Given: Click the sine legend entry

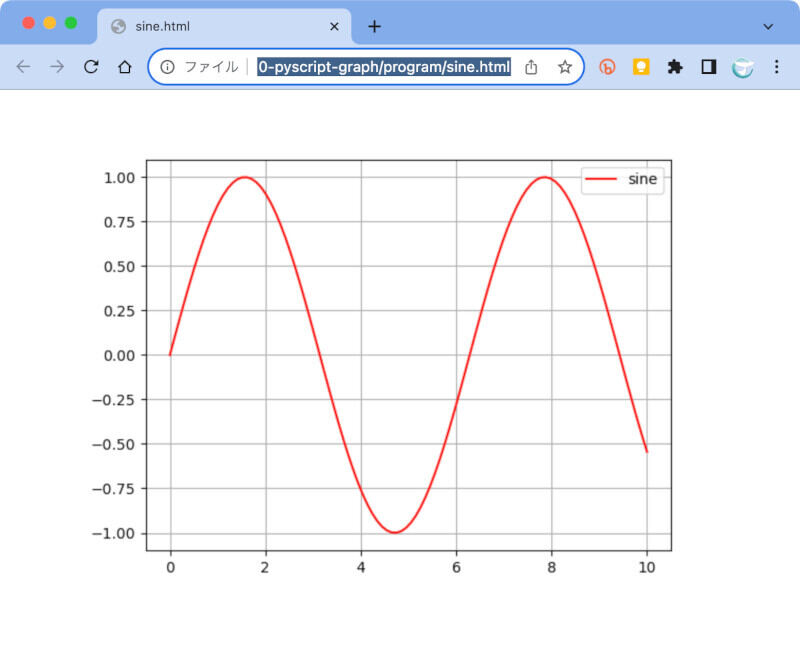Looking at the screenshot, I should [x=622, y=179].
